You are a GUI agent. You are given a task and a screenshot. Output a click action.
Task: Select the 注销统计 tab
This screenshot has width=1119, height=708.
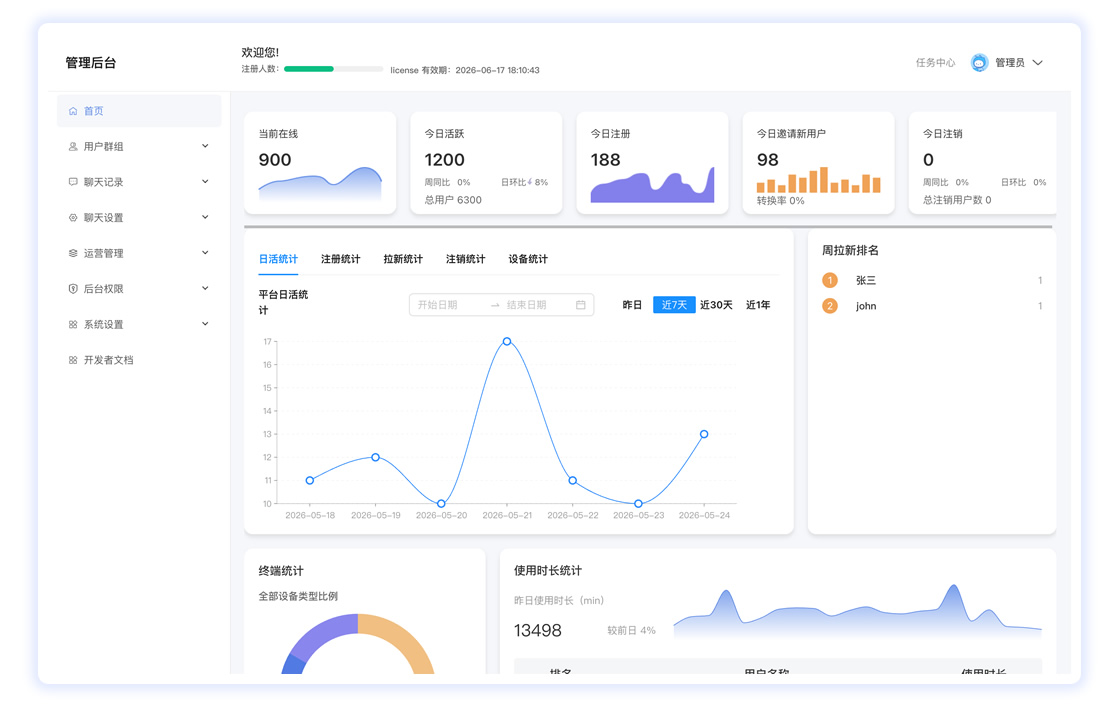[x=465, y=259]
